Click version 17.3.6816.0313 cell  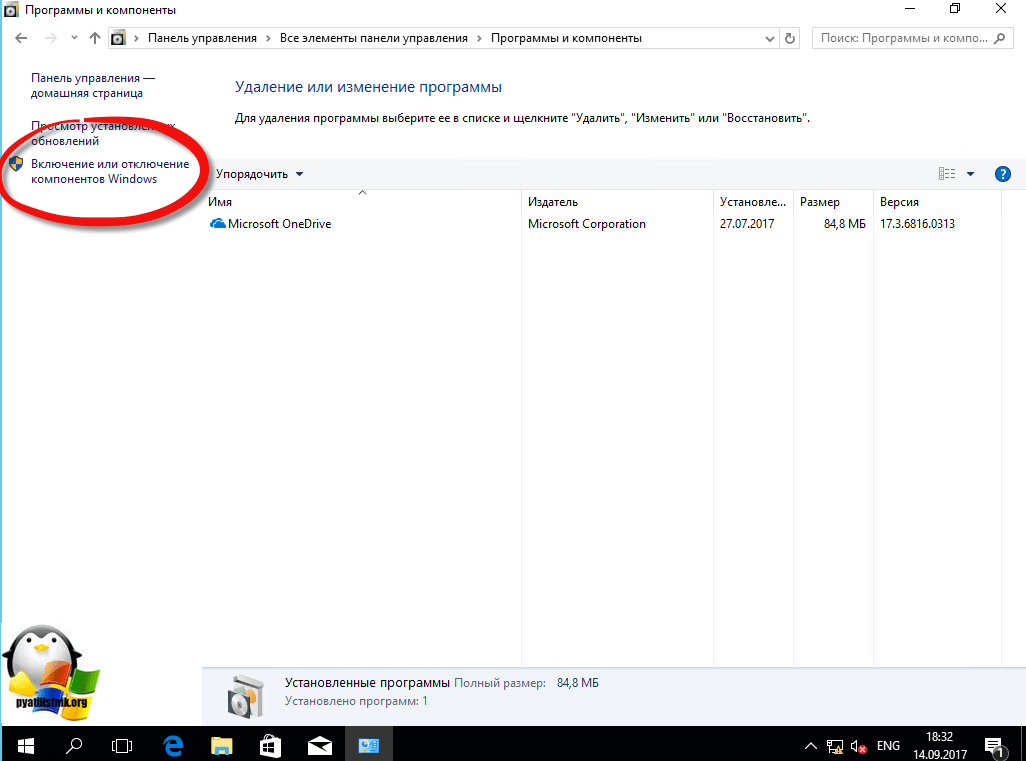917,224
